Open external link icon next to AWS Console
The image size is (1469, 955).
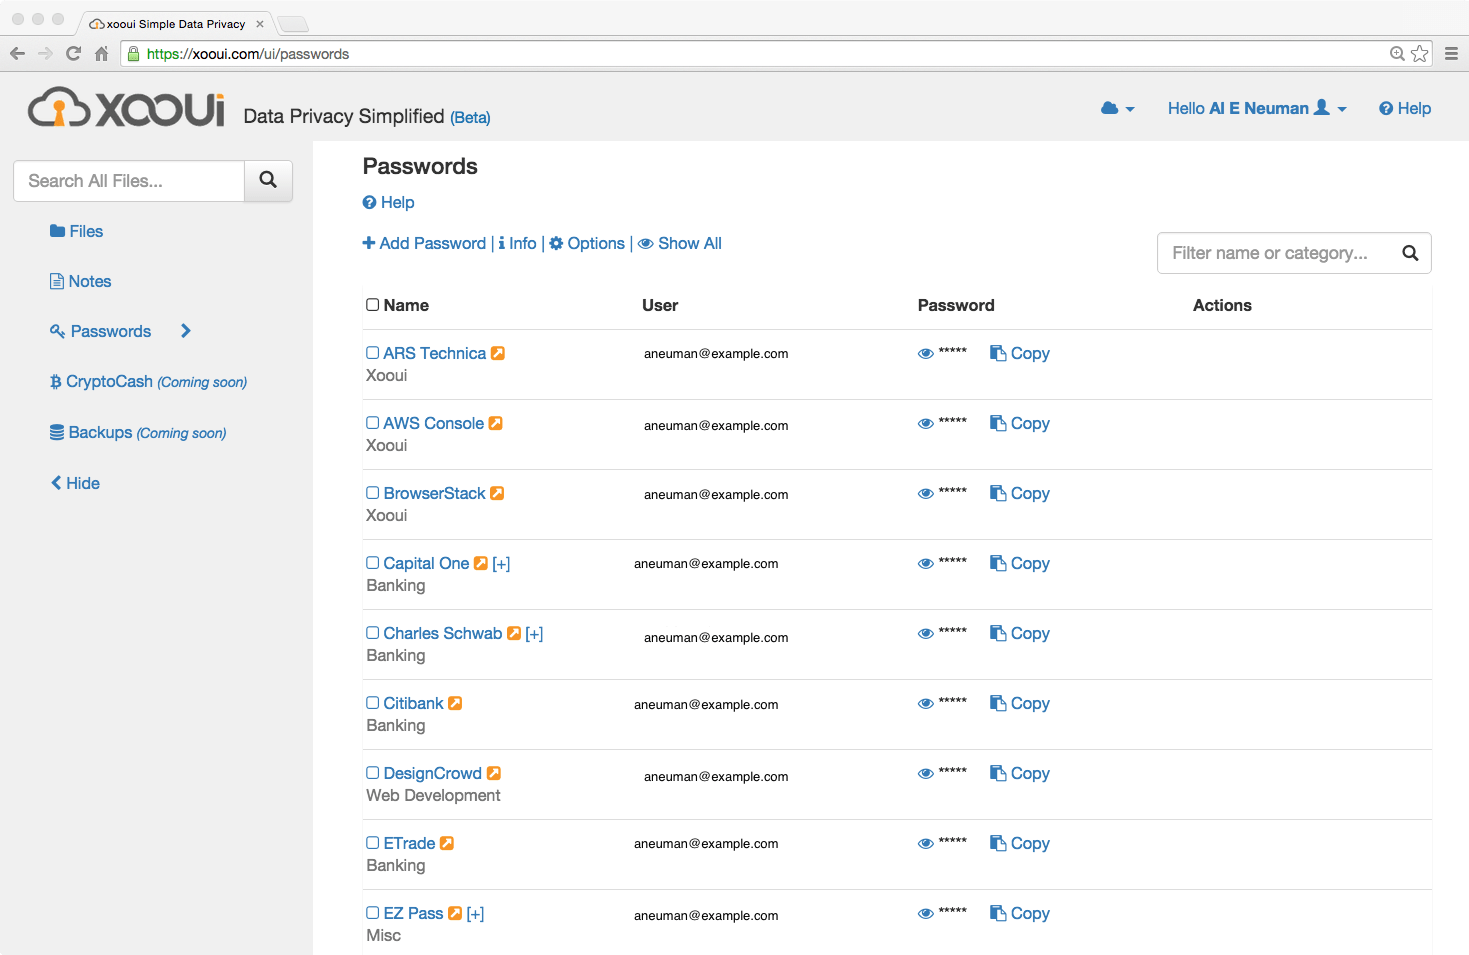(x=496, y=423)
